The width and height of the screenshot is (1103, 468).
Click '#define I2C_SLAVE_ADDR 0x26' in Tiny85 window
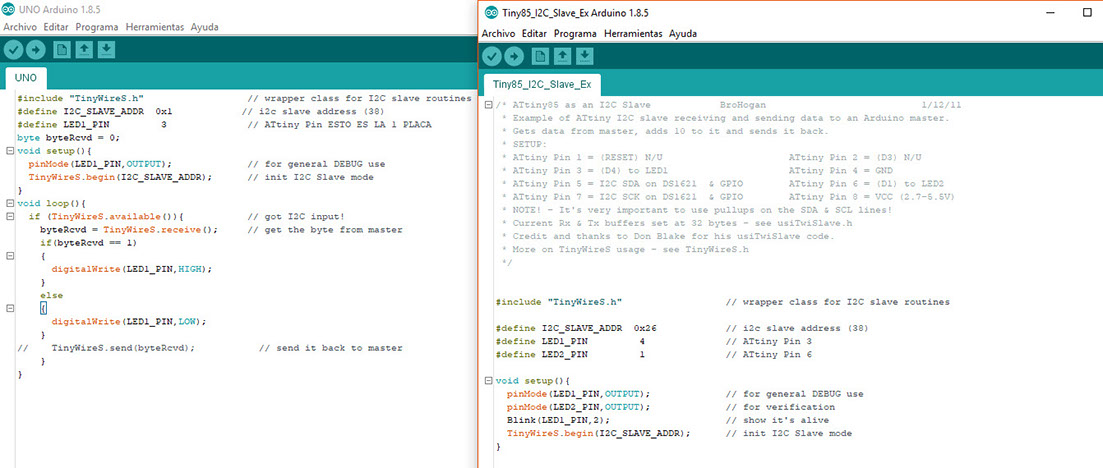point(576,328)
